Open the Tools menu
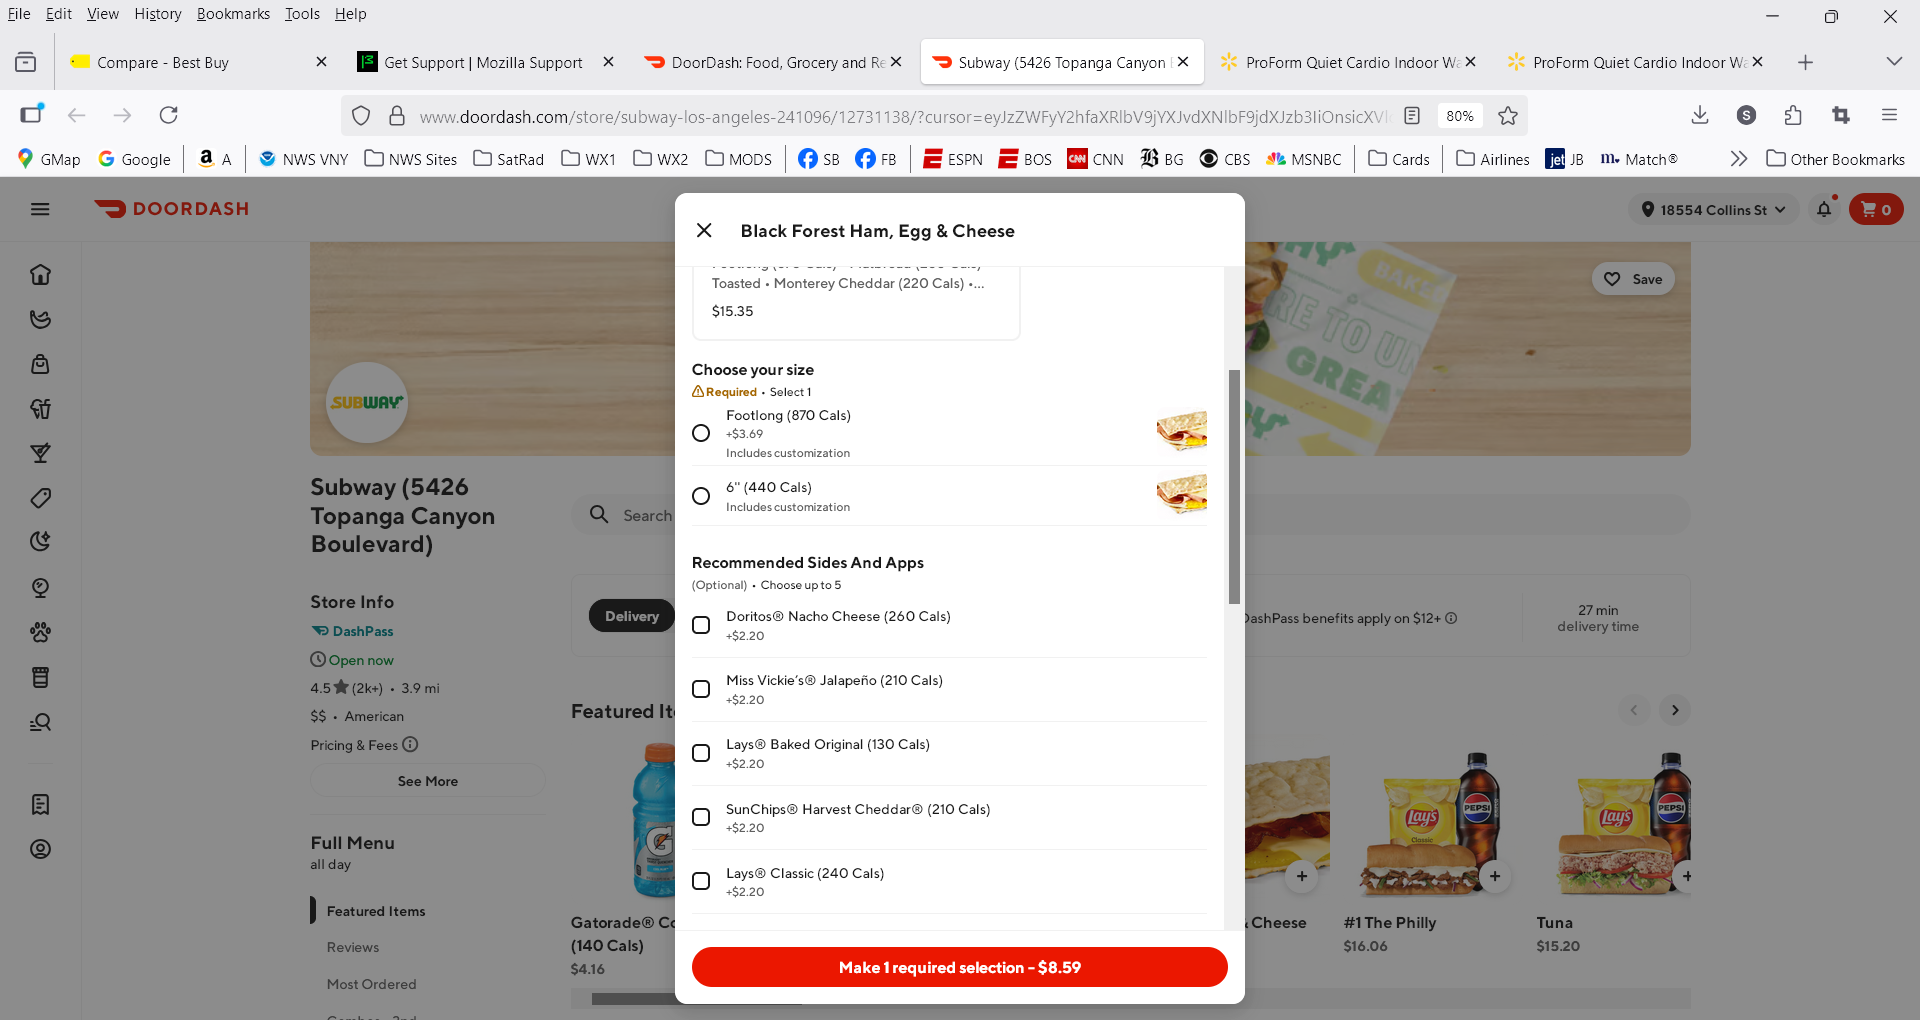Screen dimensions: 1920x1020 pyautogui.click(x=302, y=14)
